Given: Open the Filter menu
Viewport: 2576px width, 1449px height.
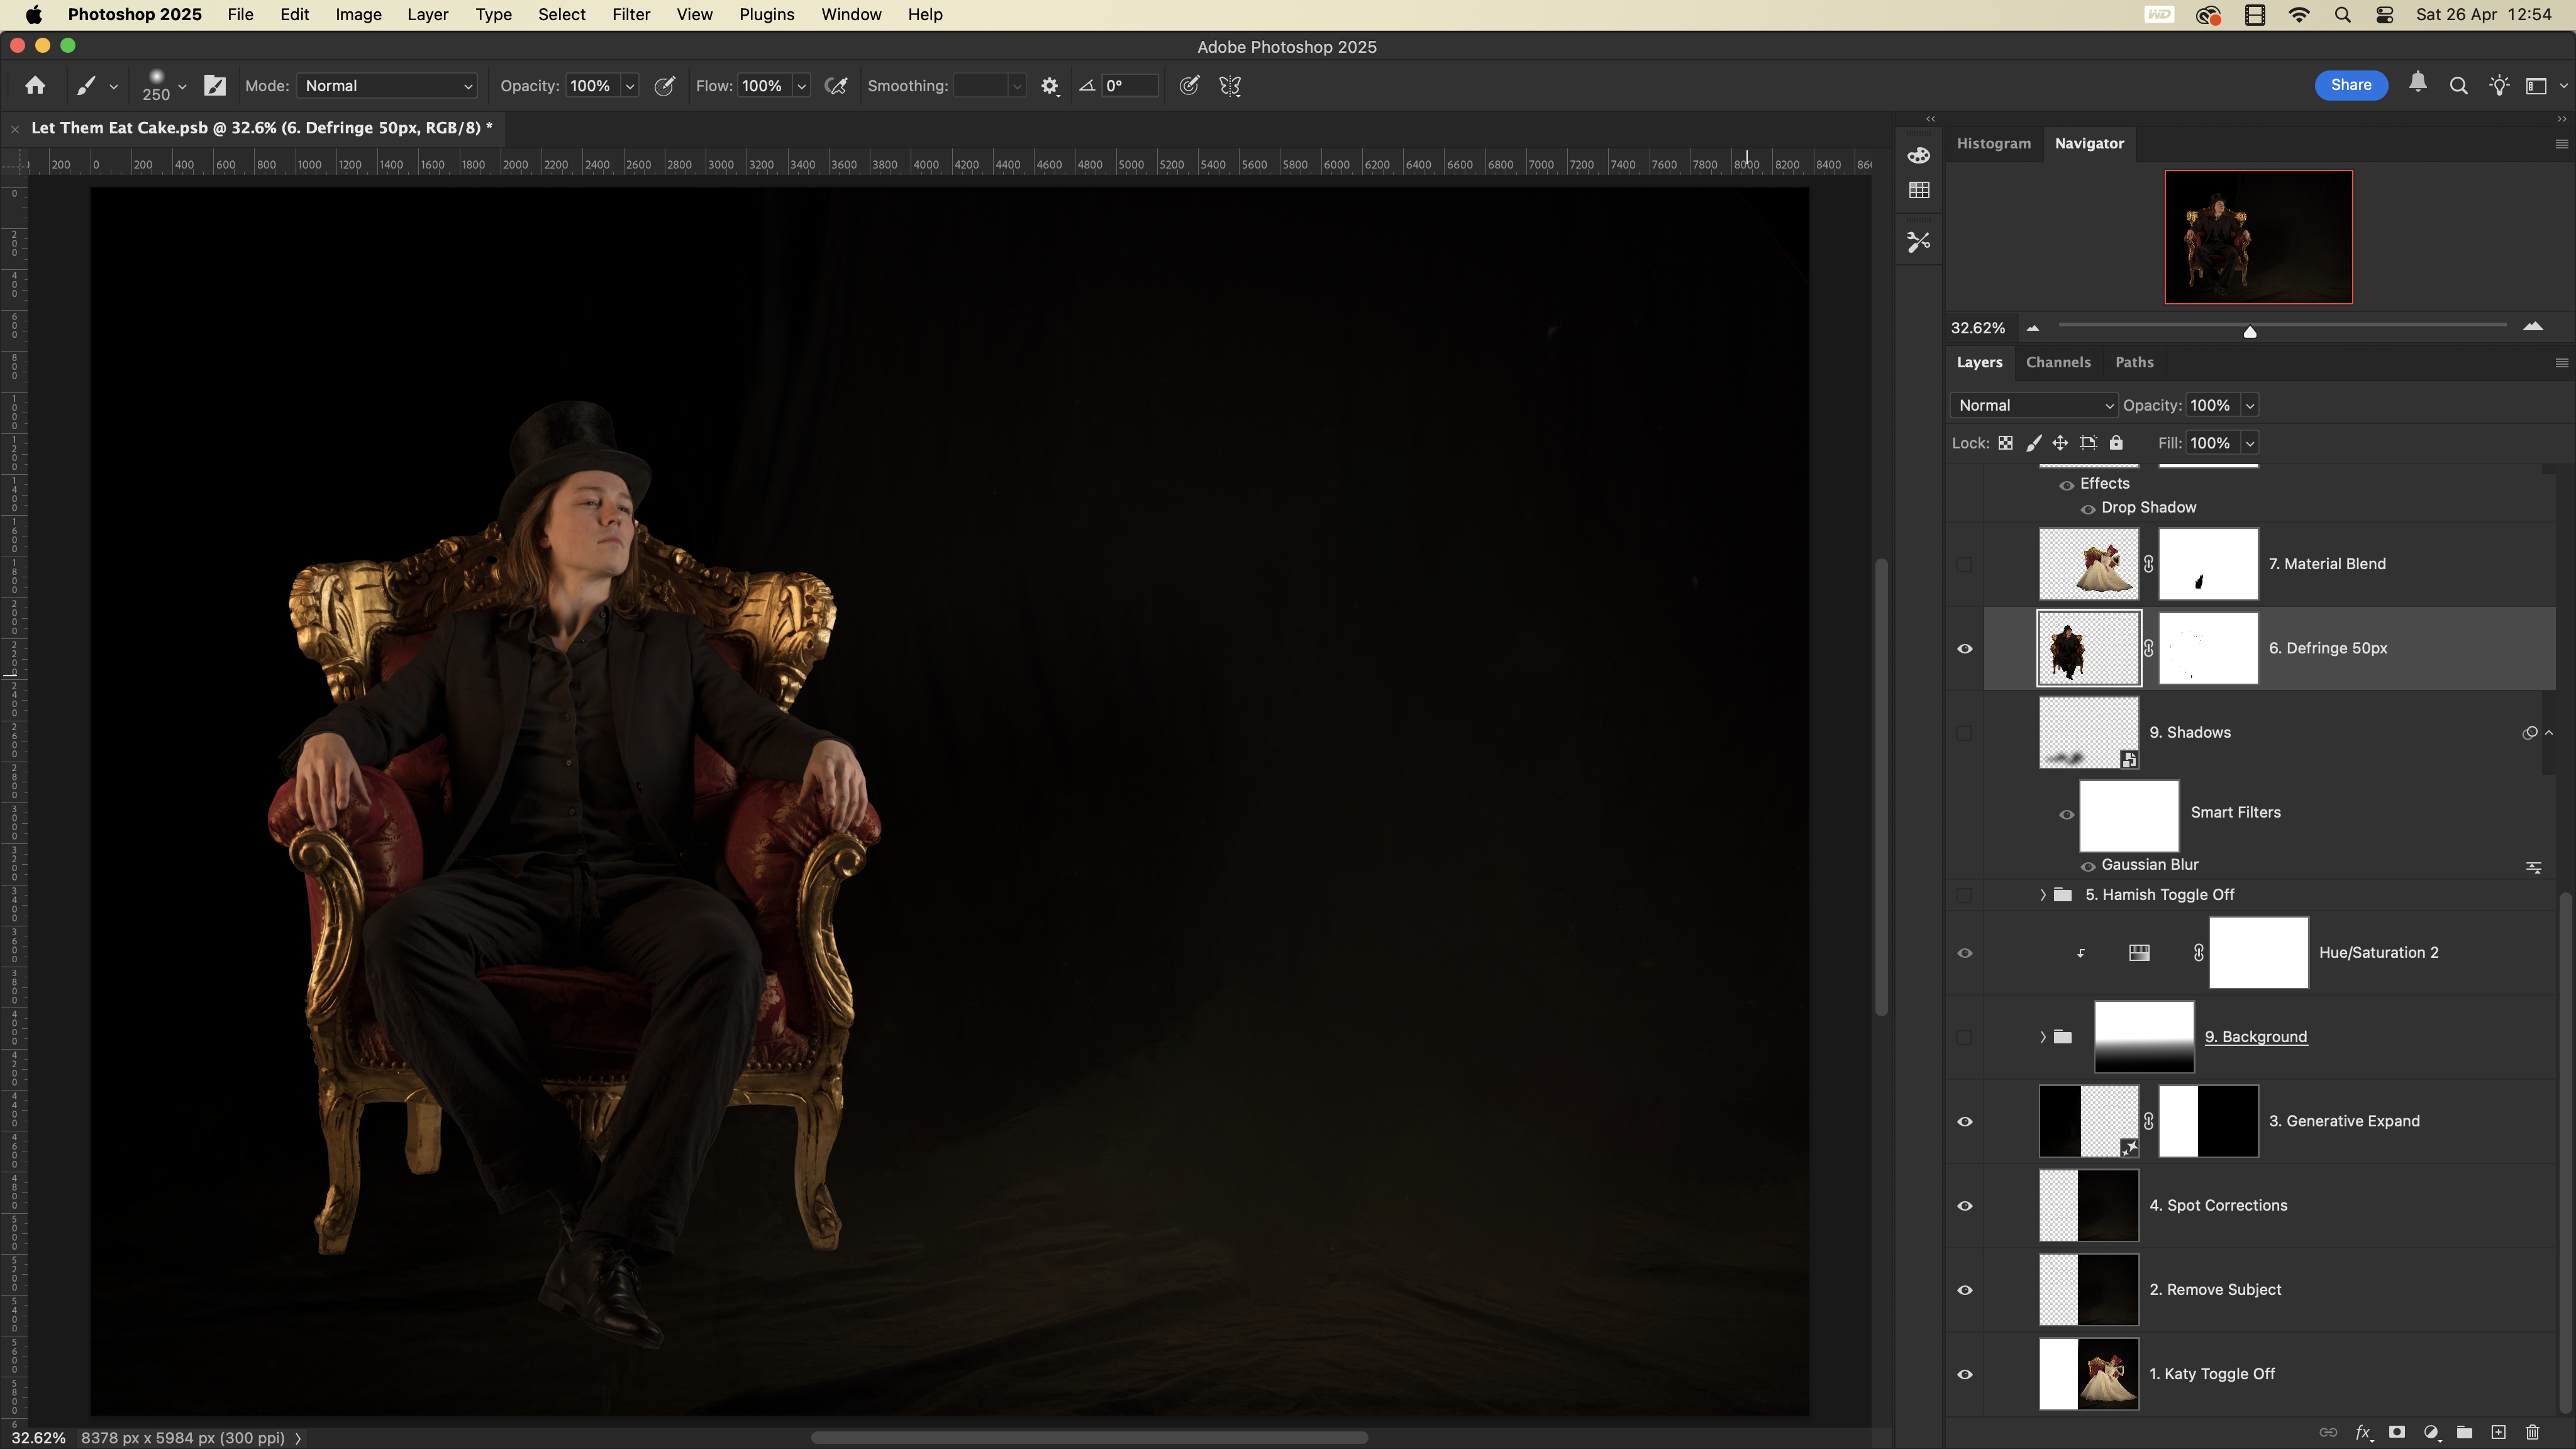Looking at the screenshot, I should [630, 14].
